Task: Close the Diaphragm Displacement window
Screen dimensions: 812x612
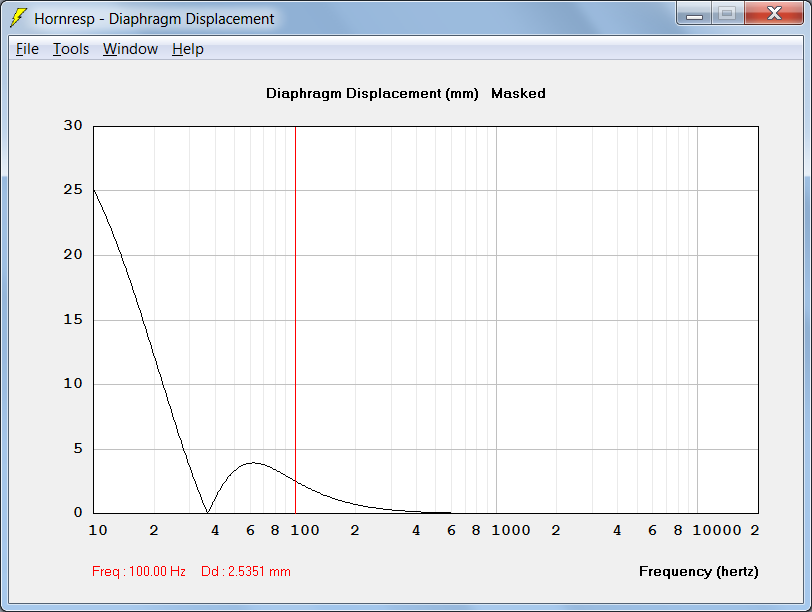Action: (774, 14)
